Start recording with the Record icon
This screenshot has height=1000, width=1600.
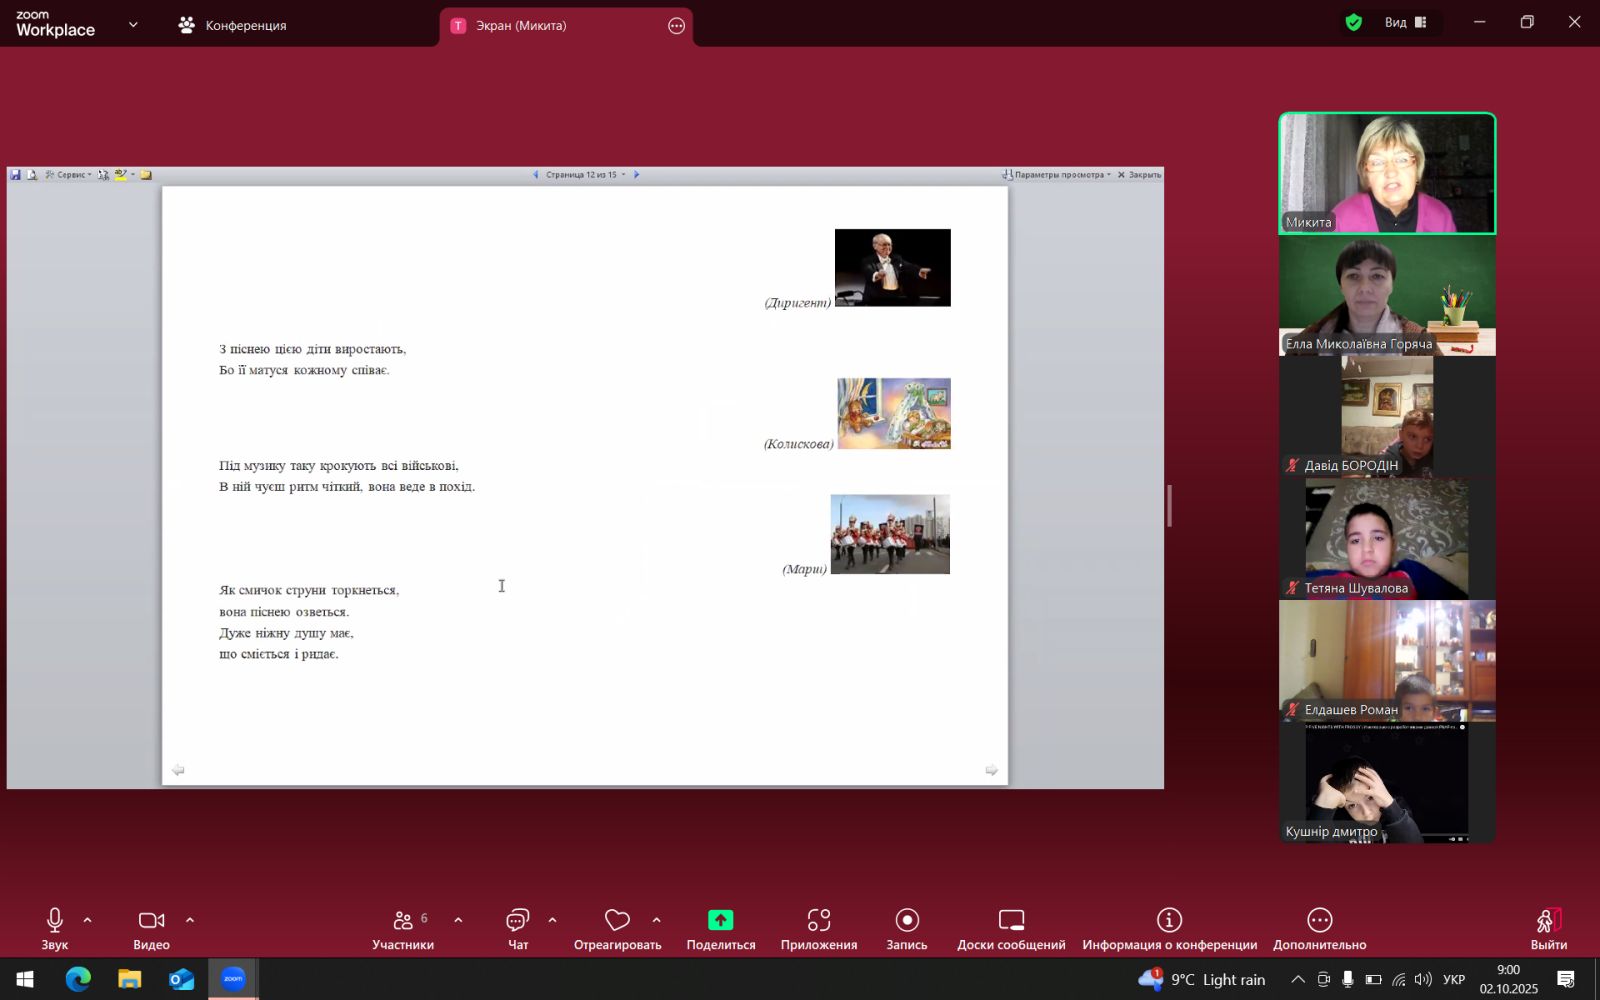click(x=906, y=921)
